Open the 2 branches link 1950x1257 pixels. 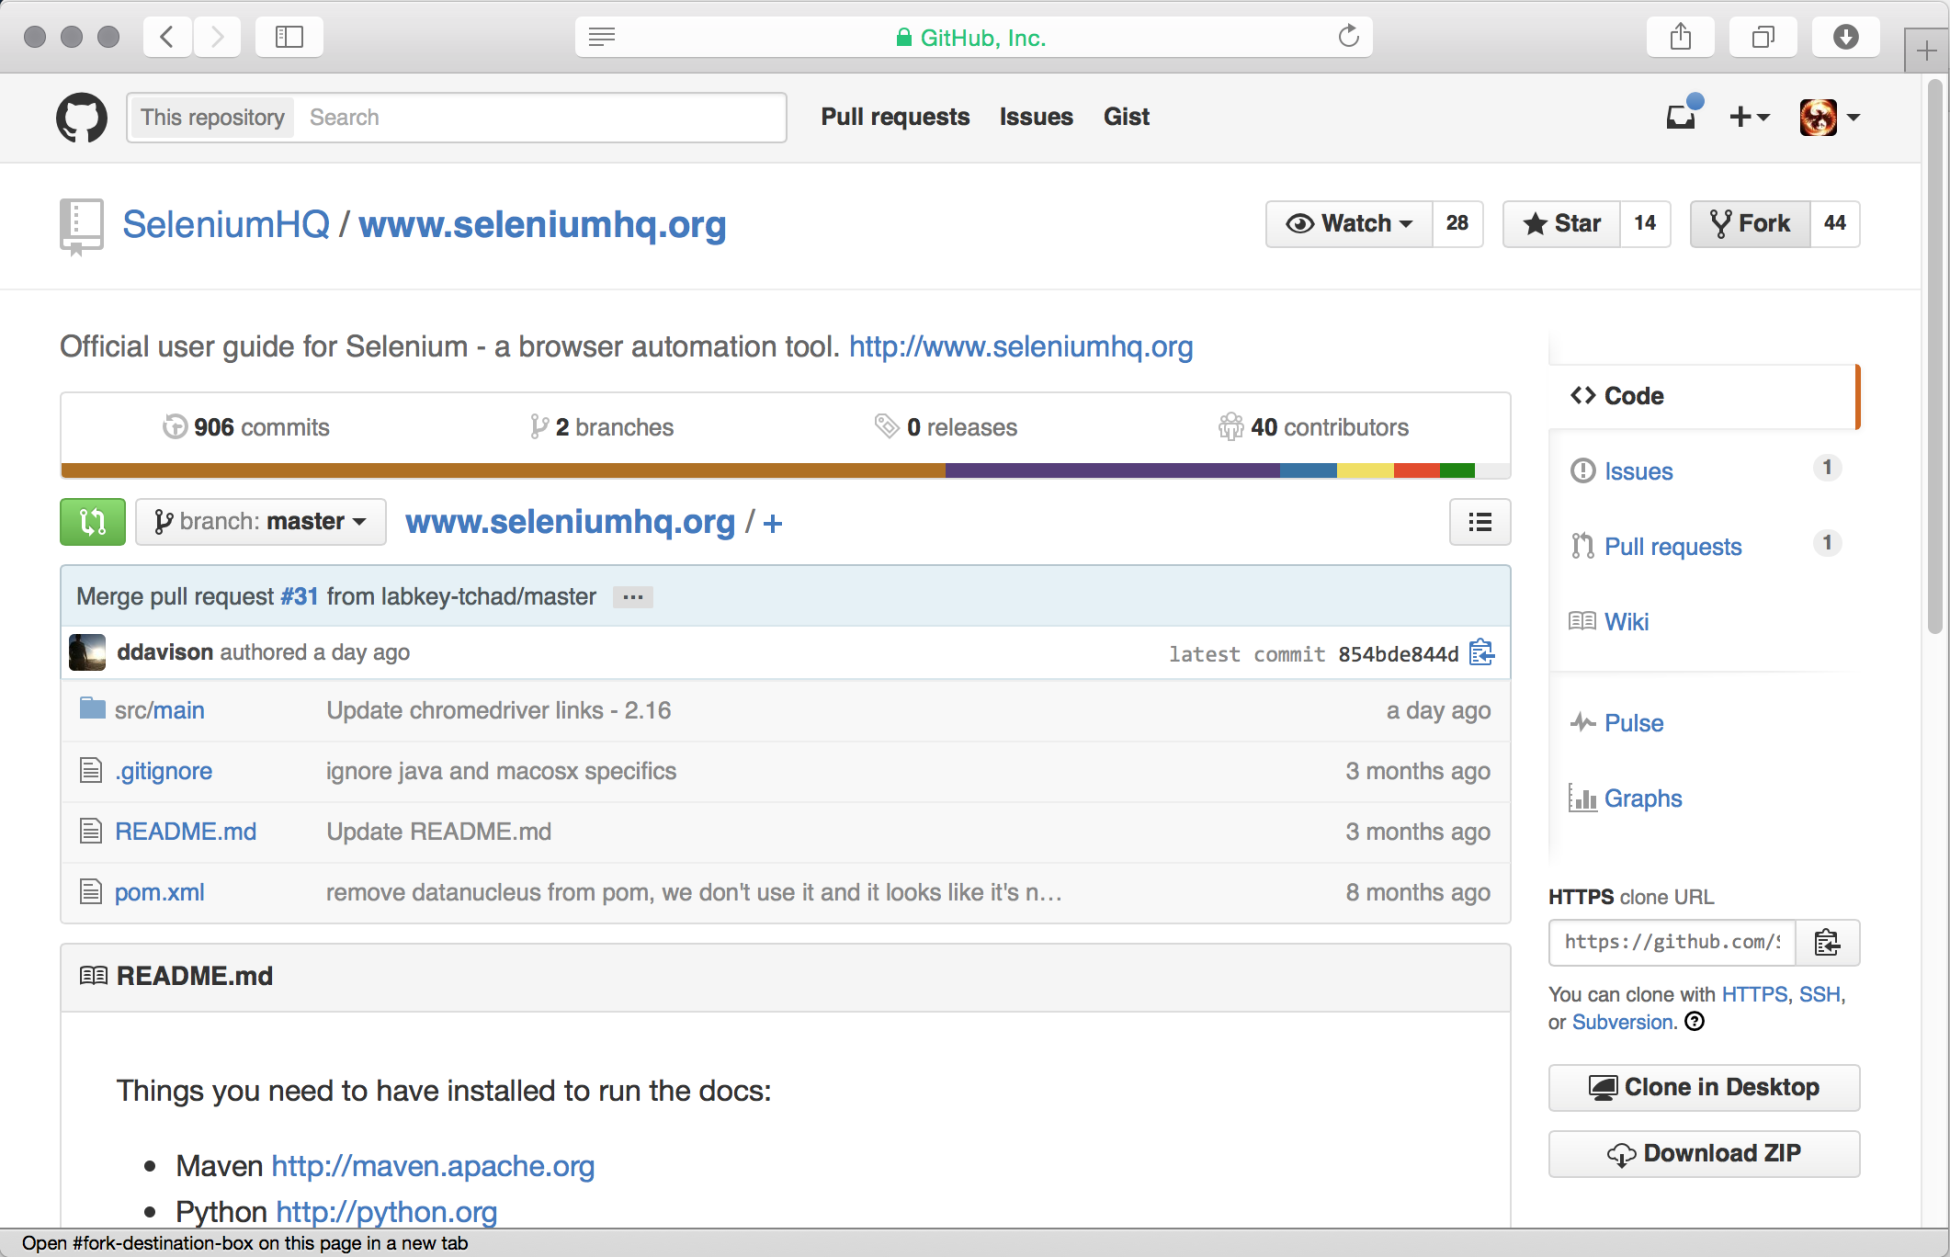pyautogui.click(x=602, y=427)
